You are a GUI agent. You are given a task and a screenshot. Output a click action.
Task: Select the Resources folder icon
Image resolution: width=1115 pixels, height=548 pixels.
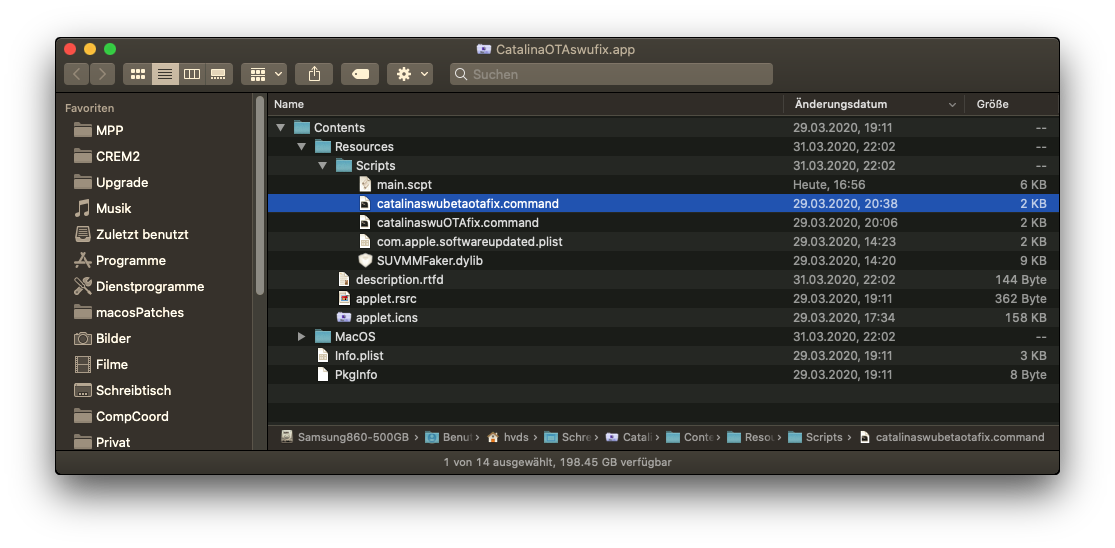coord(323,146)
